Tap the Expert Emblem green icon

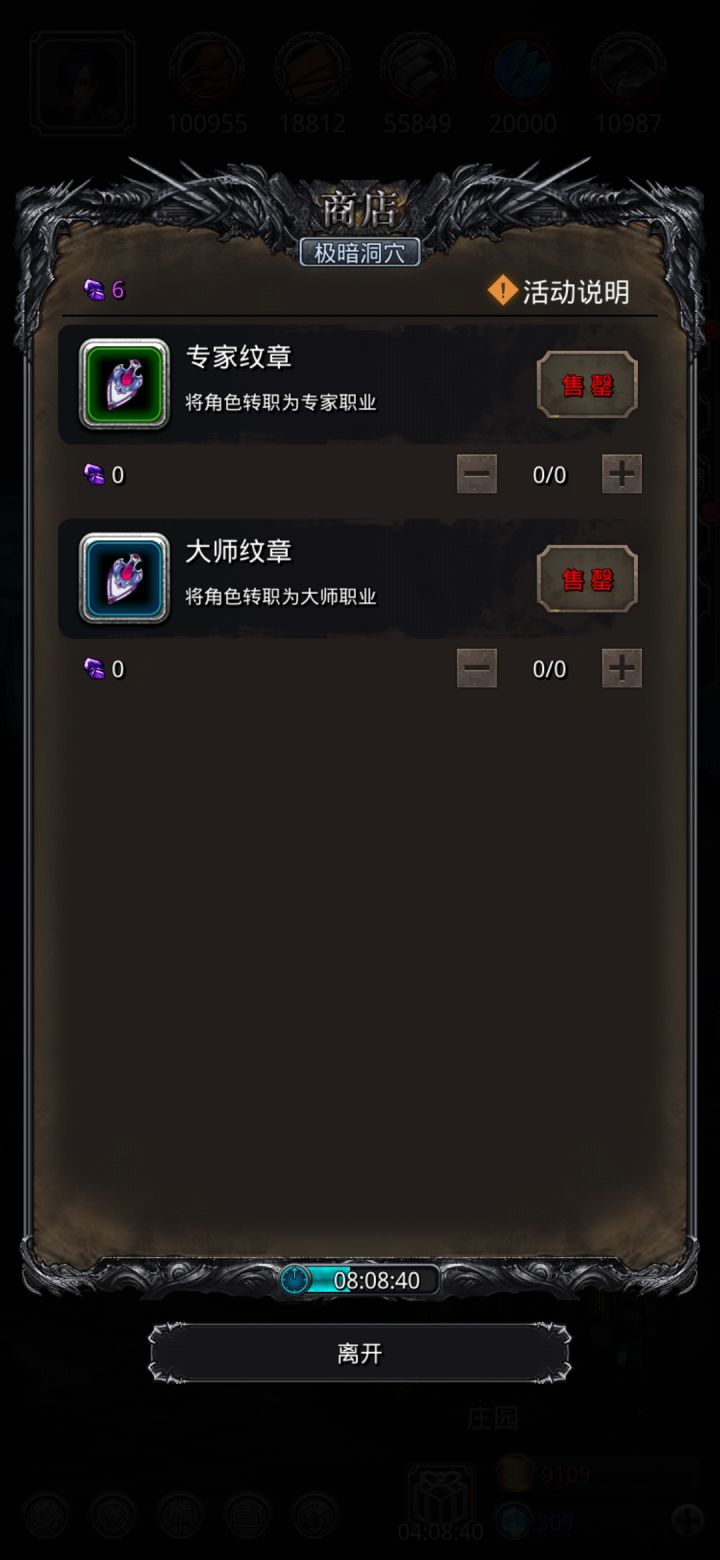coord(125,384)
